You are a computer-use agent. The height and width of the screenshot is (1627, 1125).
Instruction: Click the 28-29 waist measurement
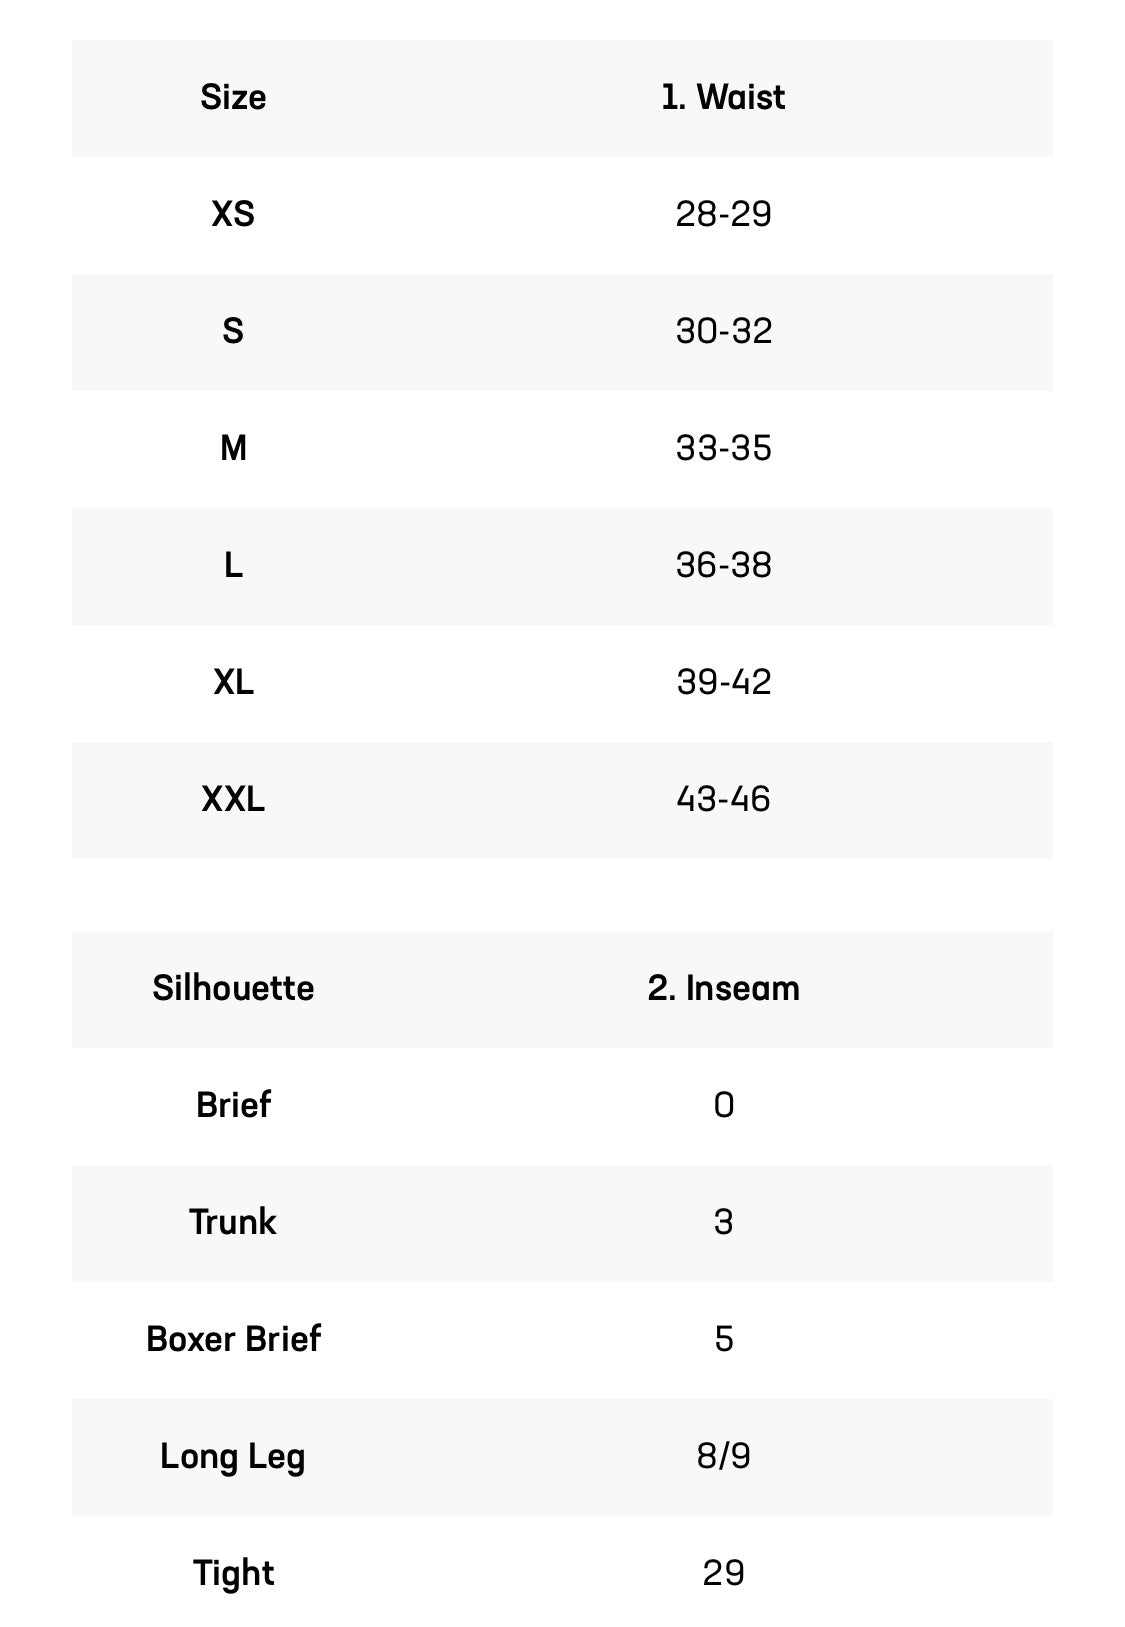(x=723, y=215)
